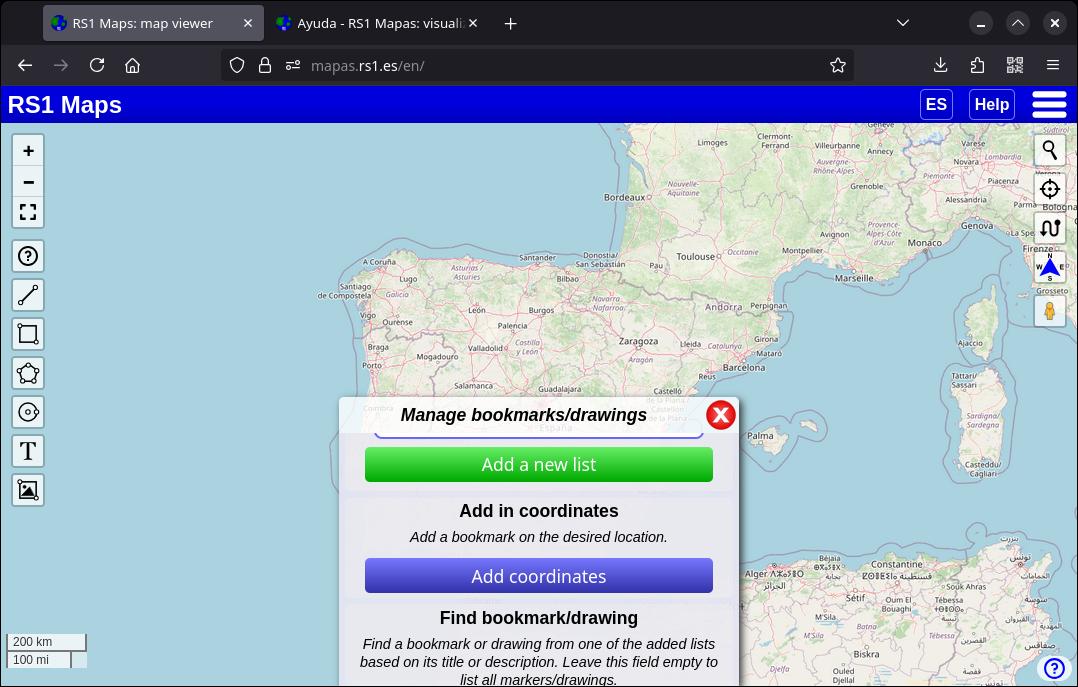Close the Ayuda - RS1 Mapas tab
Viewport: 1078px width, 687px height.
pyautogui.click(x=473, y=23)
